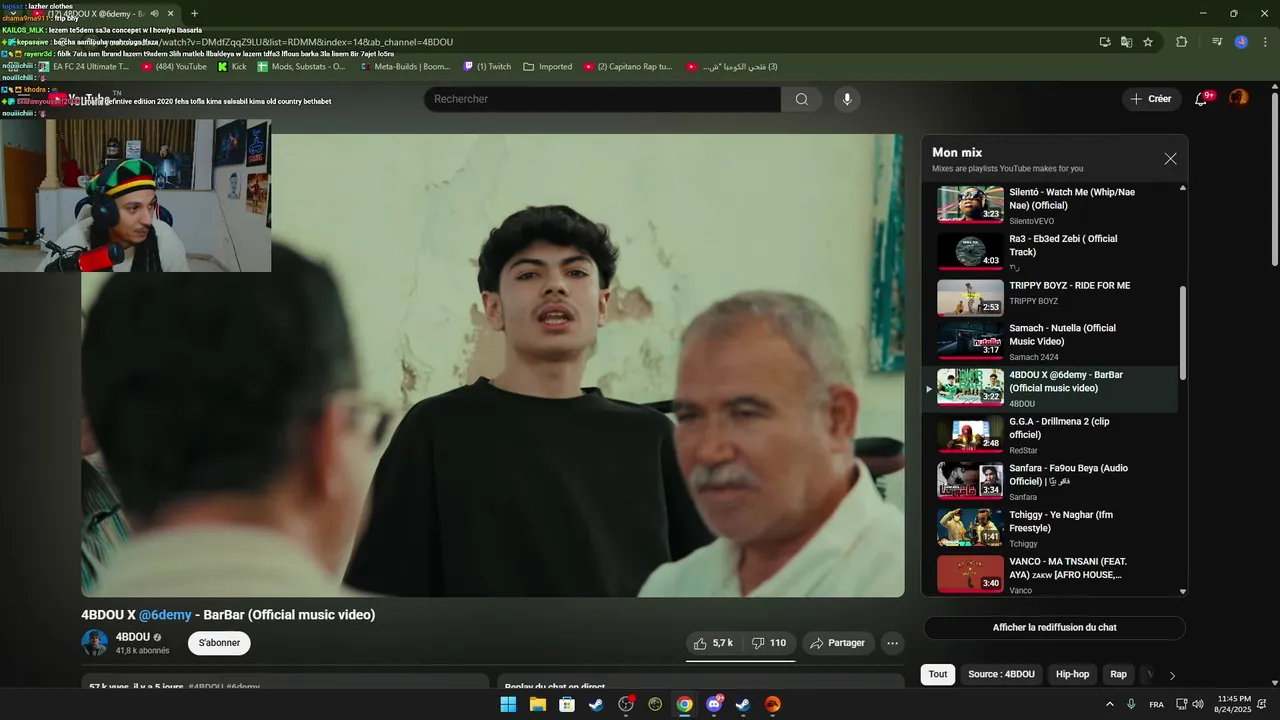Screen dimensions: 1280x720
Task: Open Mods, Substats bookmark
Action: [x=301, y=67]
